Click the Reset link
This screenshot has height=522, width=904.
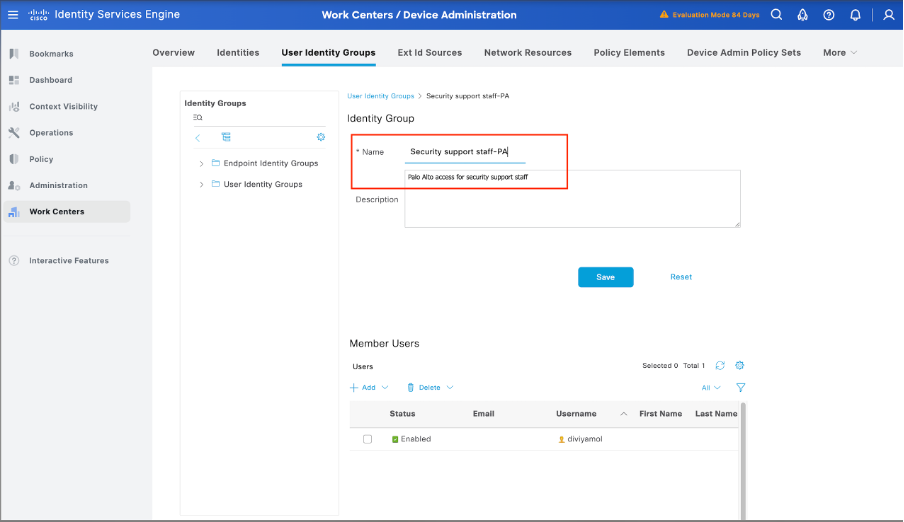point(681,277)
